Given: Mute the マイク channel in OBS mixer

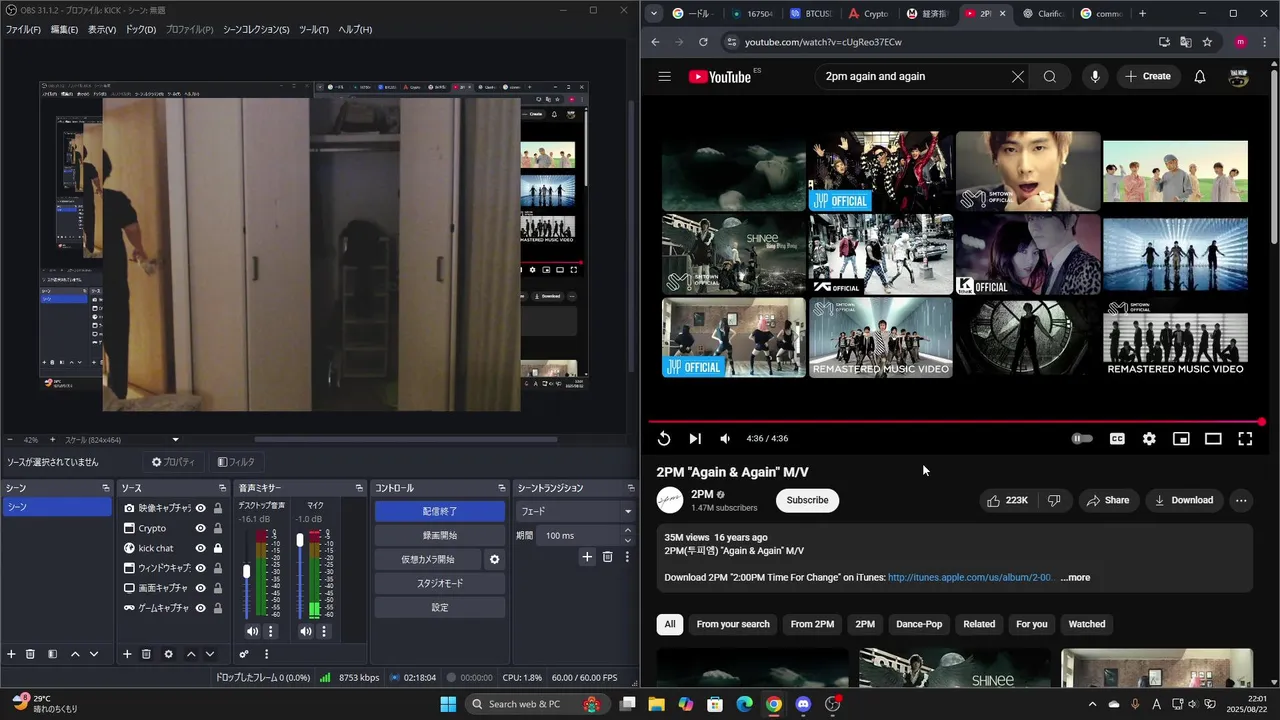Looking at the screenshot, I should (x=306, y=631).
